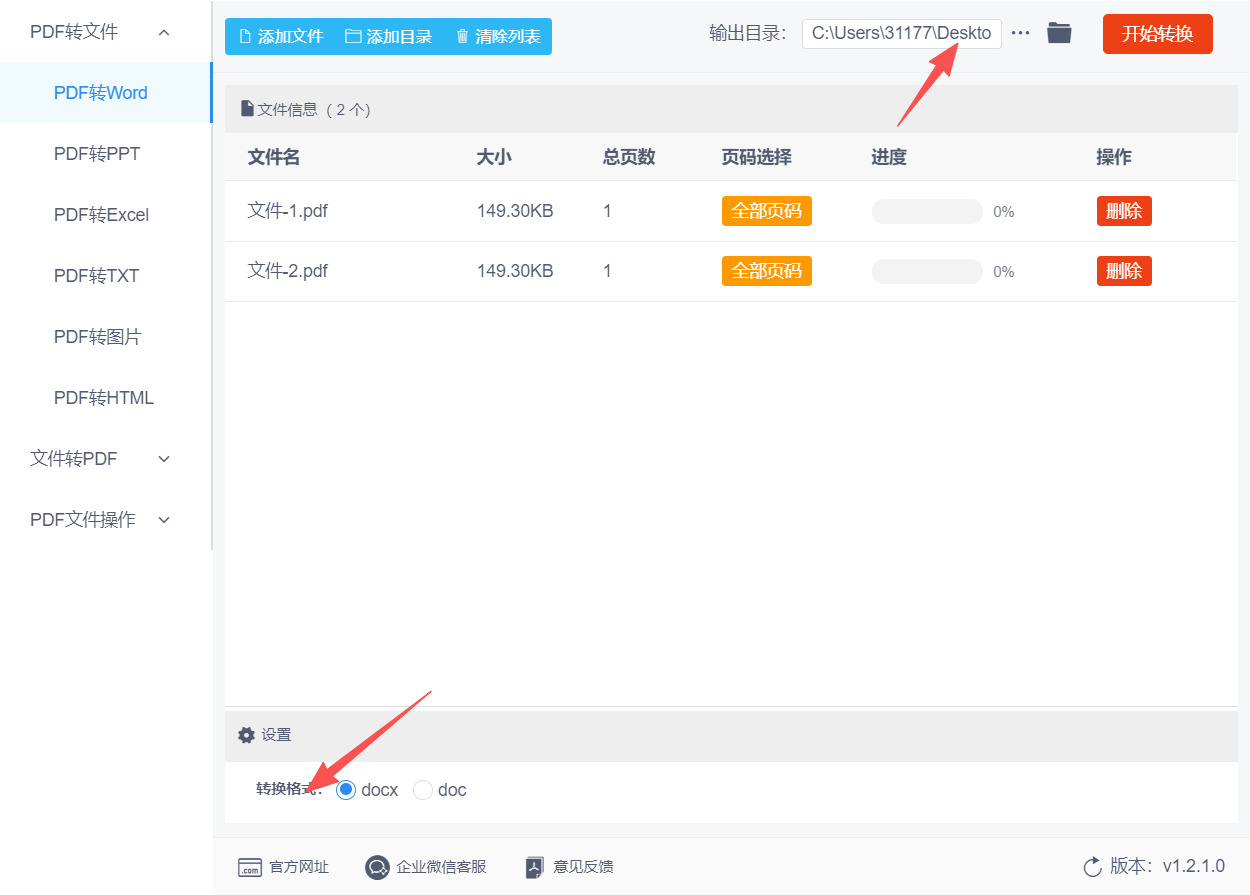
Task: Click the 总页数 column header
Action: [629, 157]
